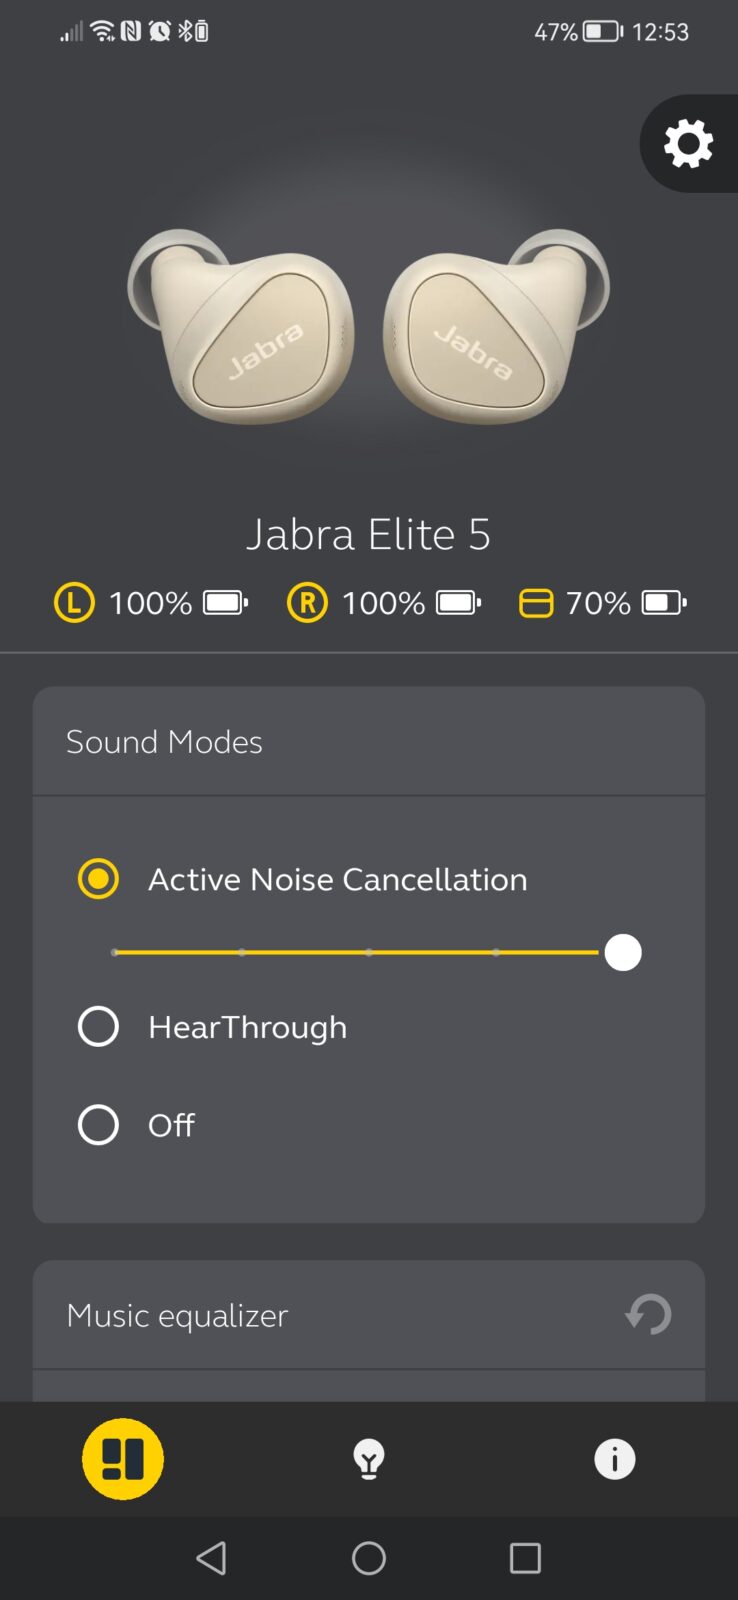Viewport: 738px width, 1600px height.
Task: Tap the yellow dashboard home icon
Action: pos(123,1459)
